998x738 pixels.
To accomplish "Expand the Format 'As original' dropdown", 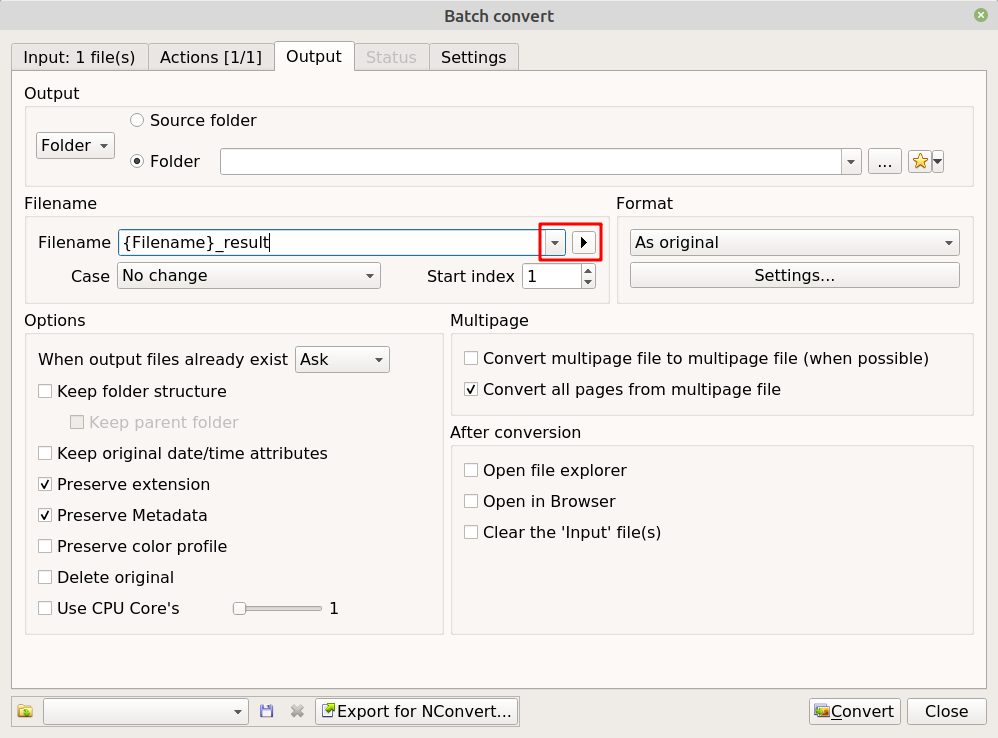I will (794, 243).
